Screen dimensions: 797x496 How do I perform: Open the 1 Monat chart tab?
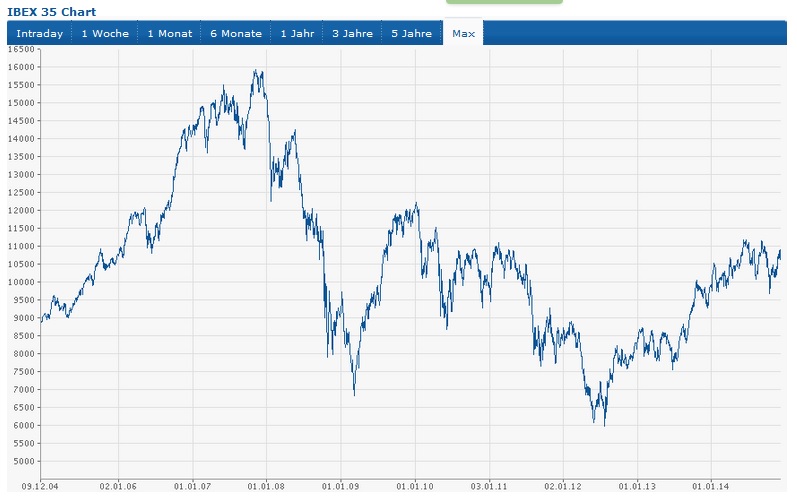click(170, 34)
